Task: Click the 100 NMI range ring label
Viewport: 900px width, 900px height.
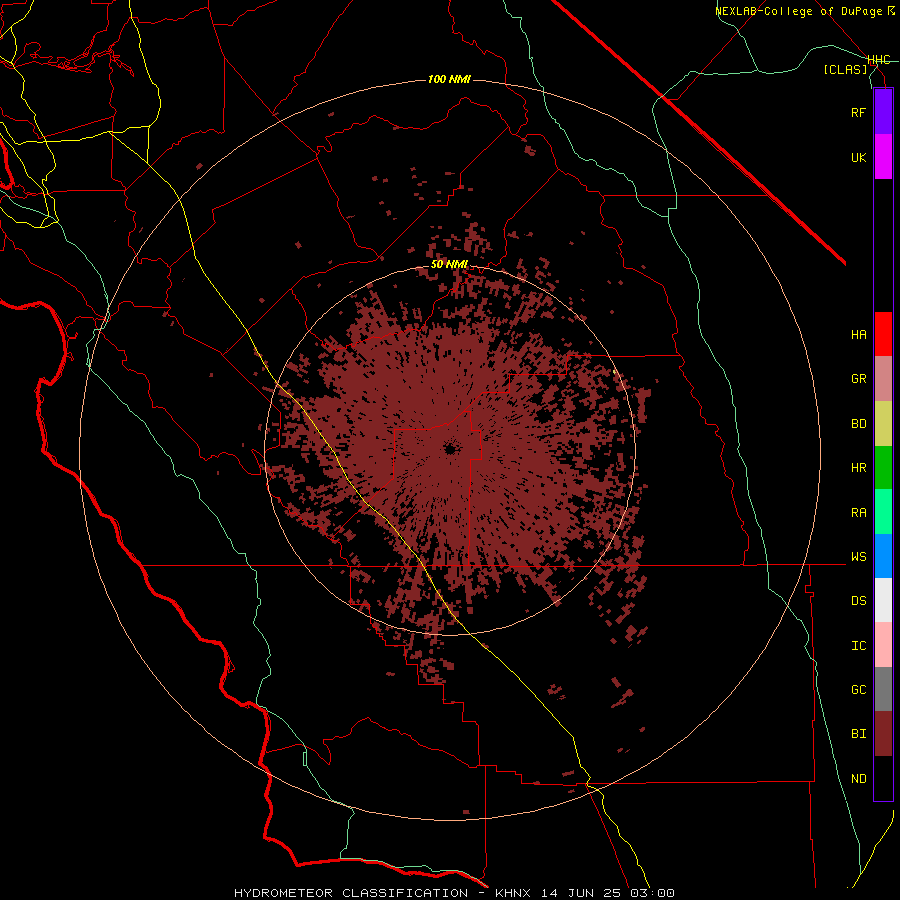Action: (x=449, y=79)
